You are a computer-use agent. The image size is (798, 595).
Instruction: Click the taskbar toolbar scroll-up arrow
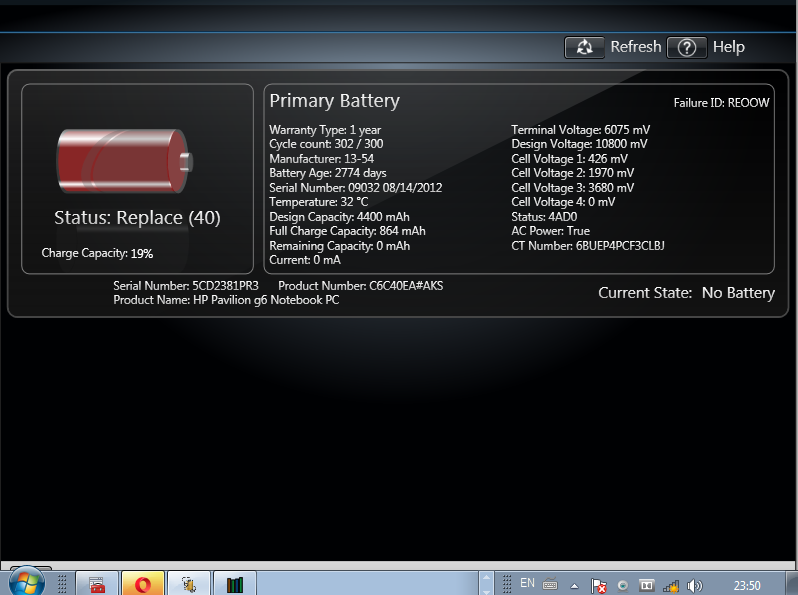[486, 578]
